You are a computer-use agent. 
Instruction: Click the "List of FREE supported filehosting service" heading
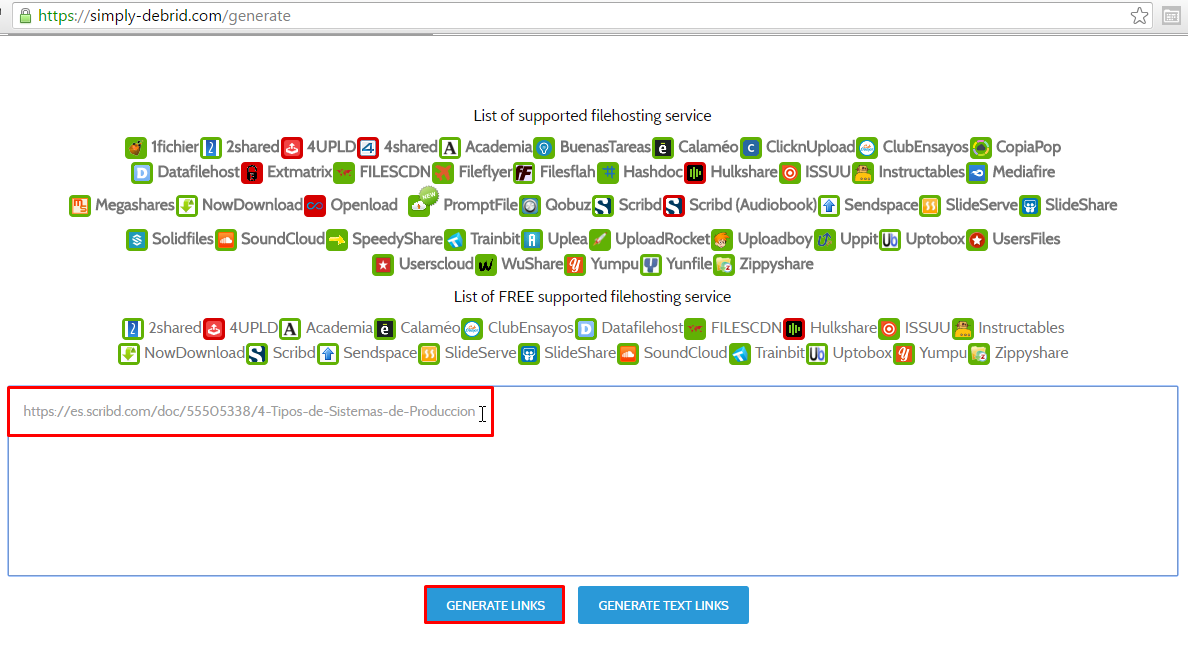592,297
